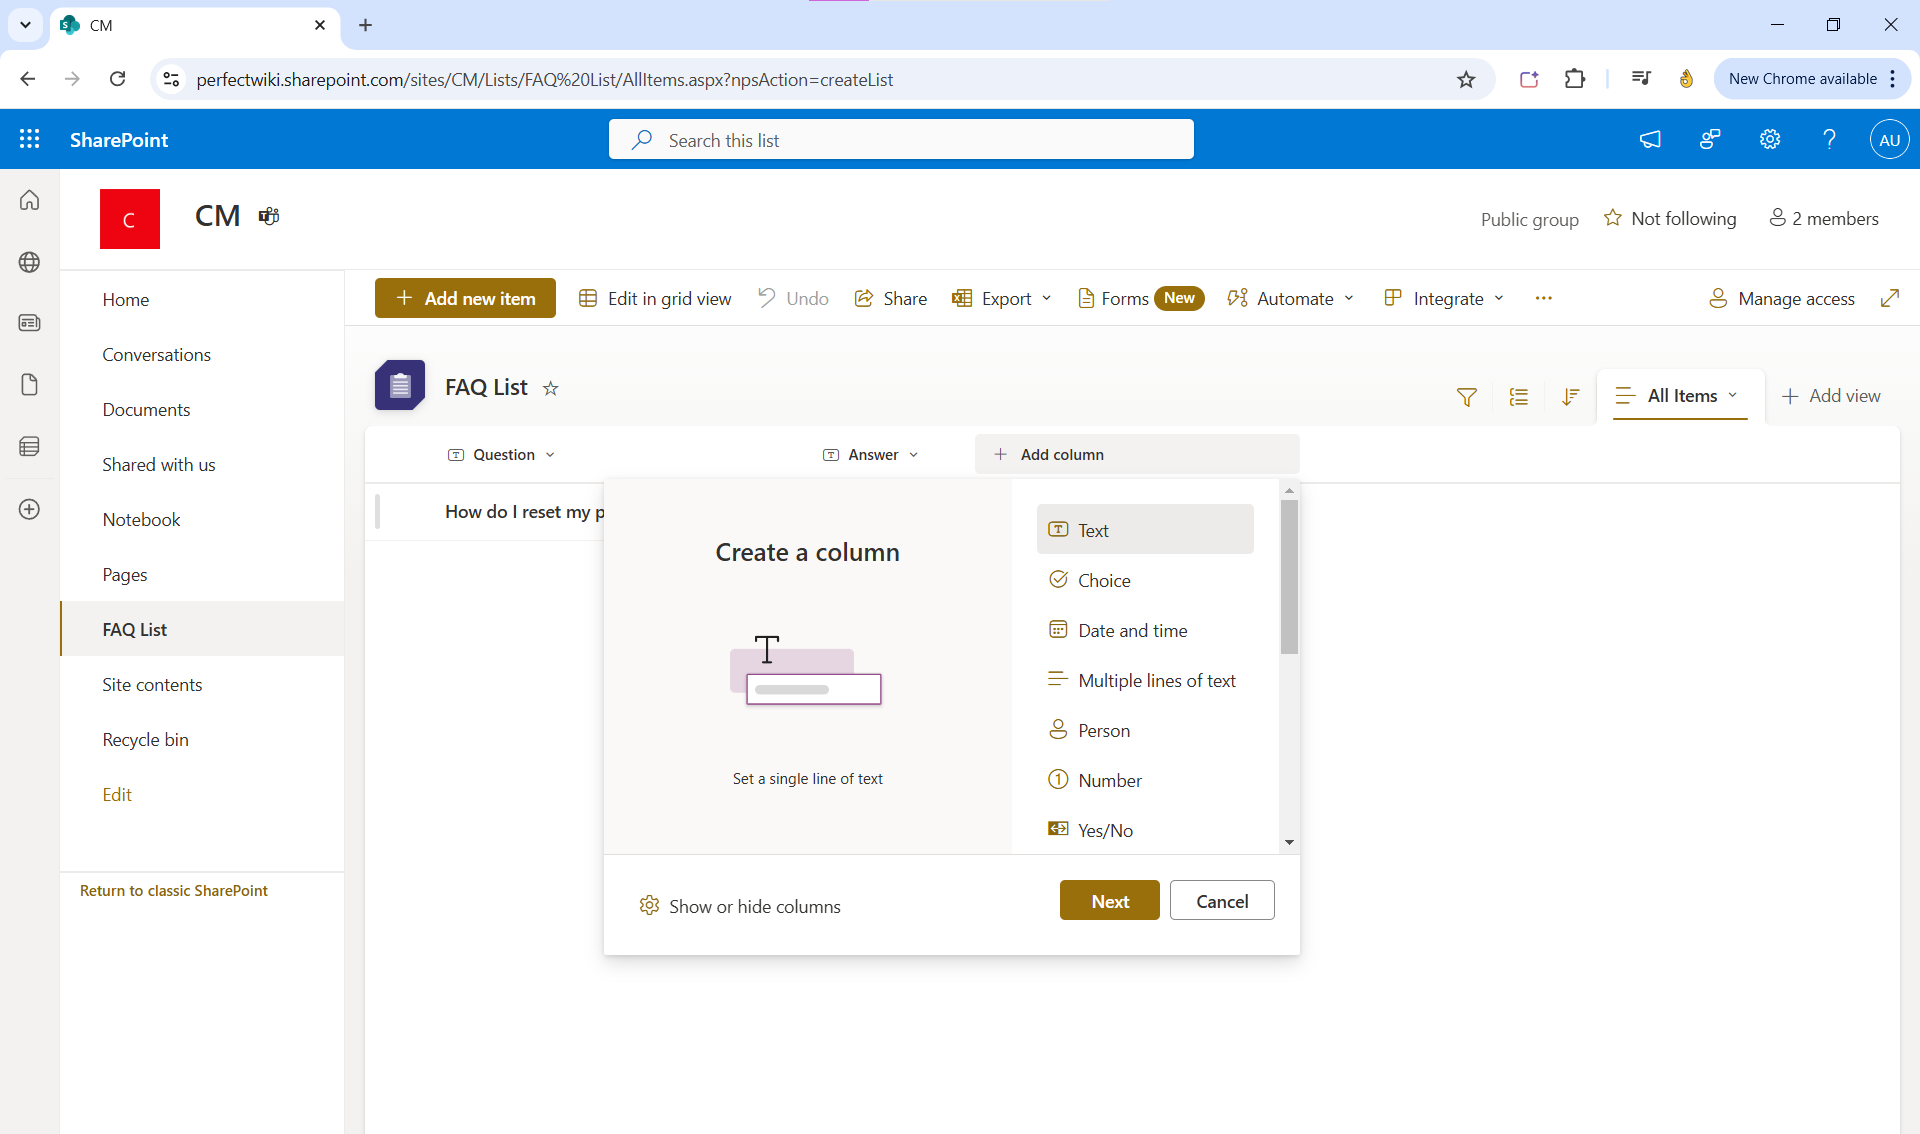Screen dimensions: 1920x1134
Task: Open the Integrate menu
Action: (x=1443, y=298)
